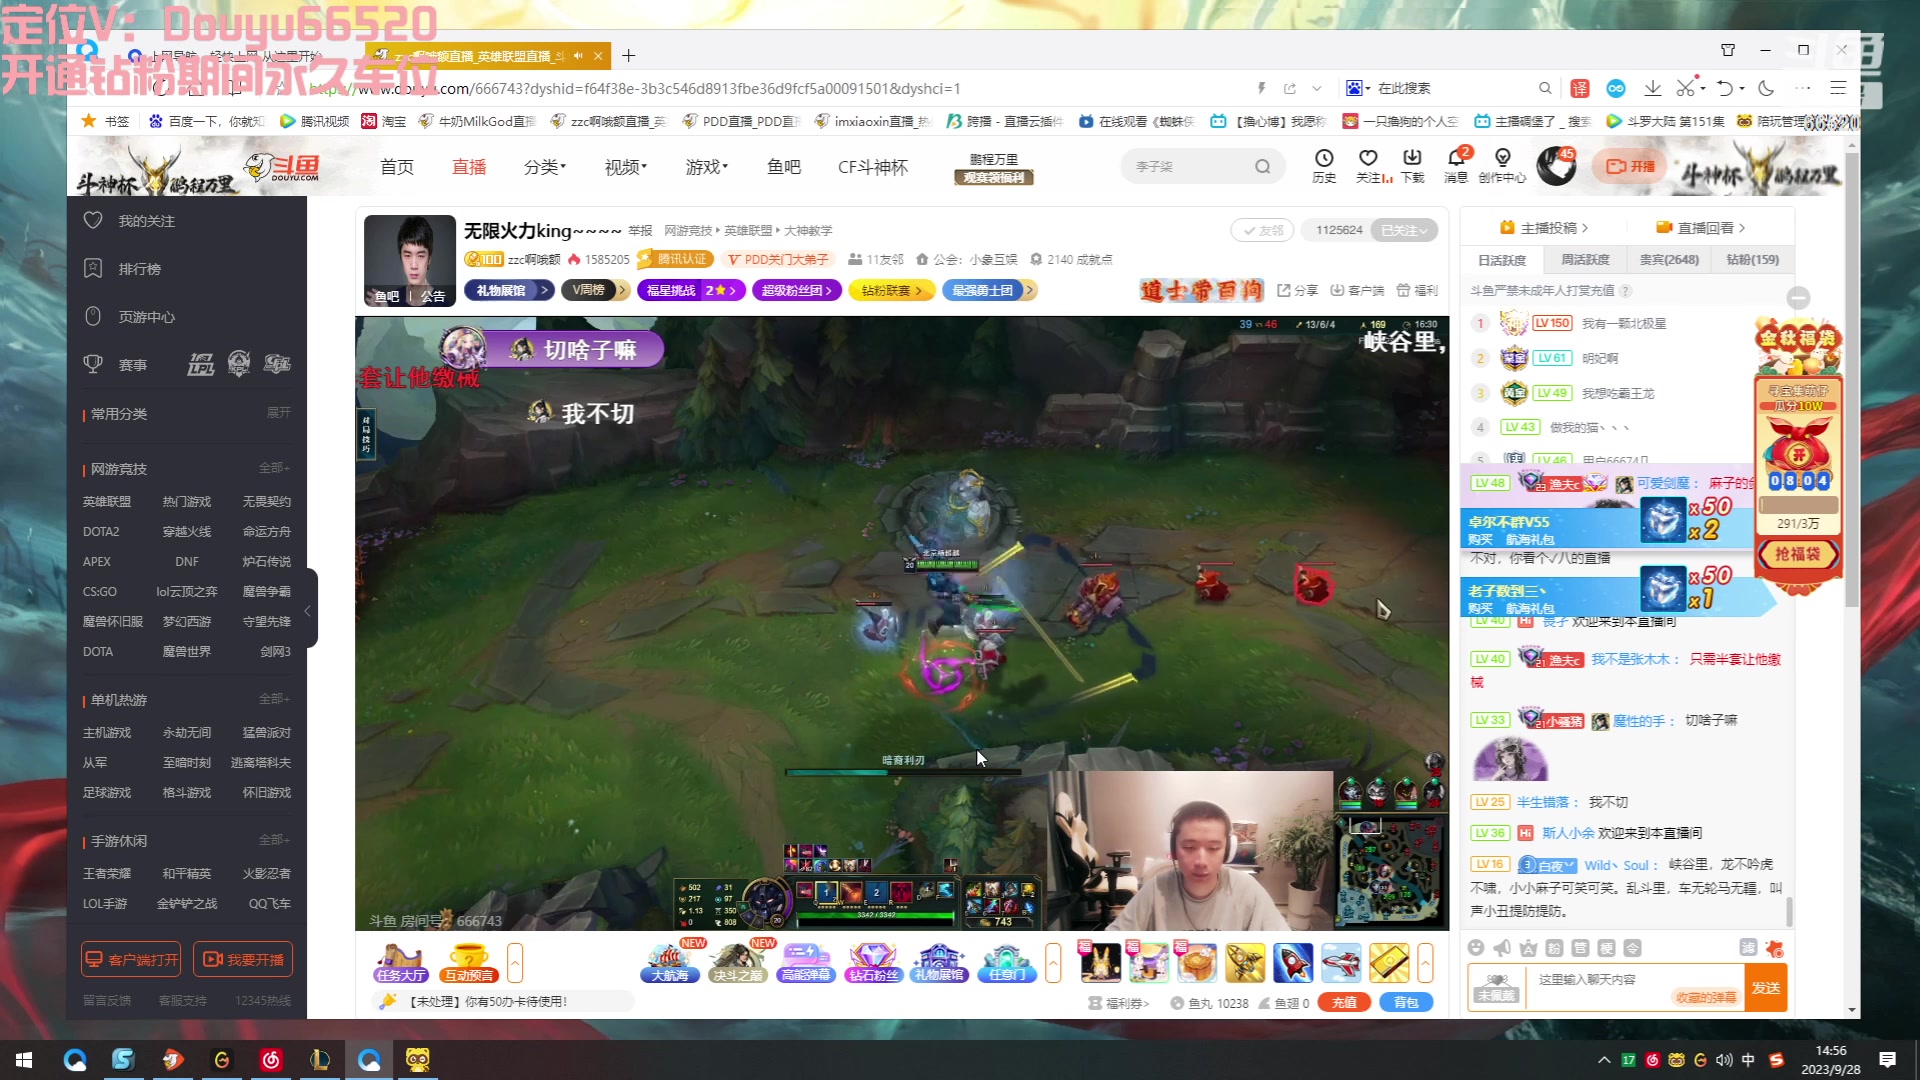Toggle the 滤 chat filter button
The height and width of the screenshot is (1080, 1920).
tap(1748, 948)
